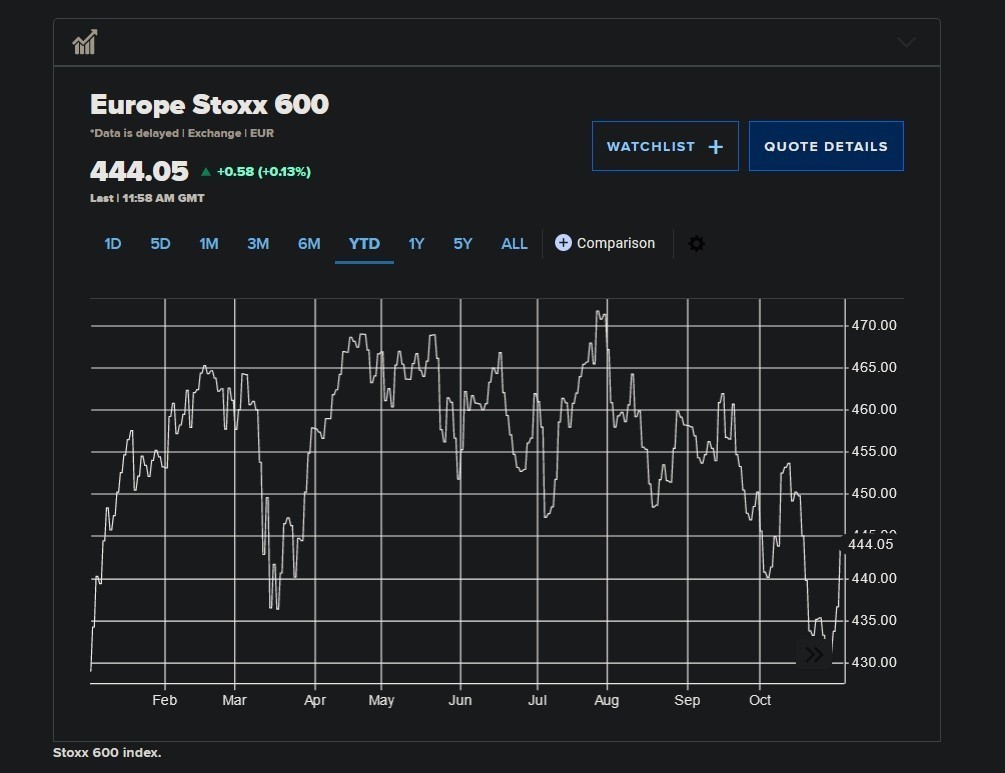The height and width of the screenshot is (773, 1005).
Task: Click the chart icon in widget header
Action: 84,42
